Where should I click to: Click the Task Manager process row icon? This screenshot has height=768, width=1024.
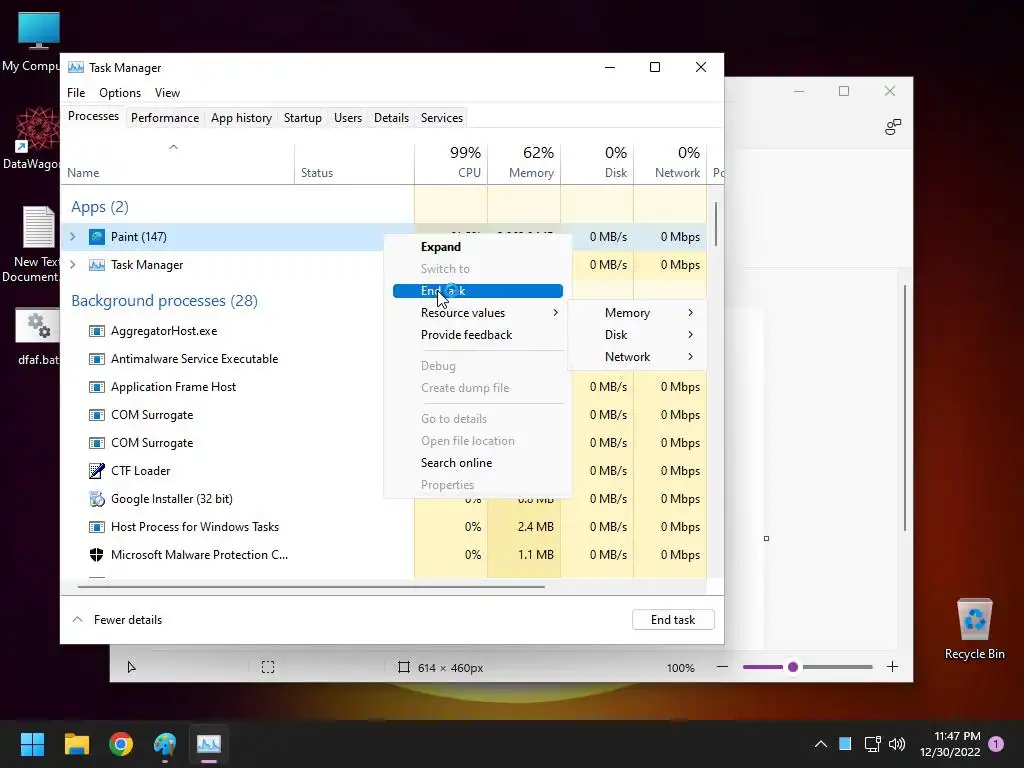pos(97,265)
